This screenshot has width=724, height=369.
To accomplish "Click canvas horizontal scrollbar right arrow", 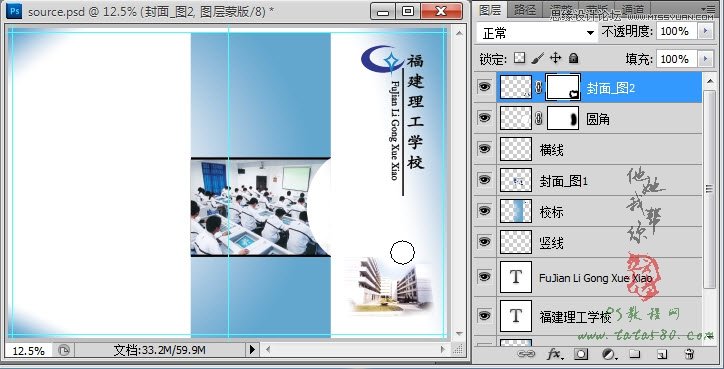I will coord(442,350).
